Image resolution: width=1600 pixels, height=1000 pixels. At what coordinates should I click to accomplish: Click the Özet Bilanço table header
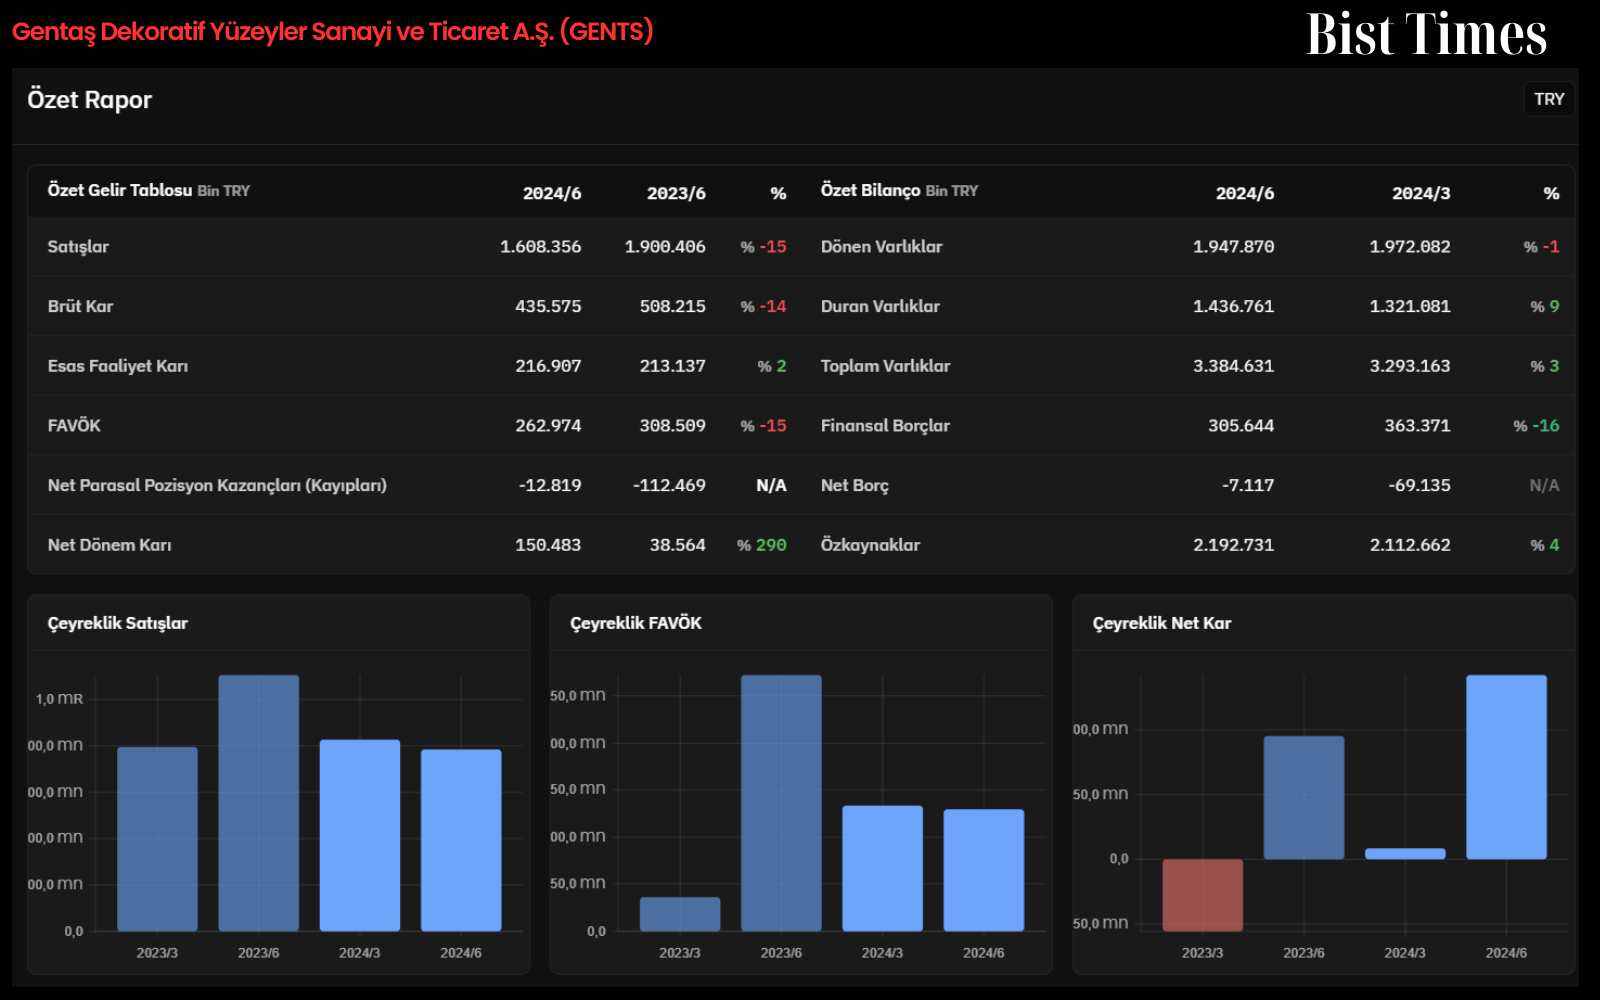tap(899, 190)
